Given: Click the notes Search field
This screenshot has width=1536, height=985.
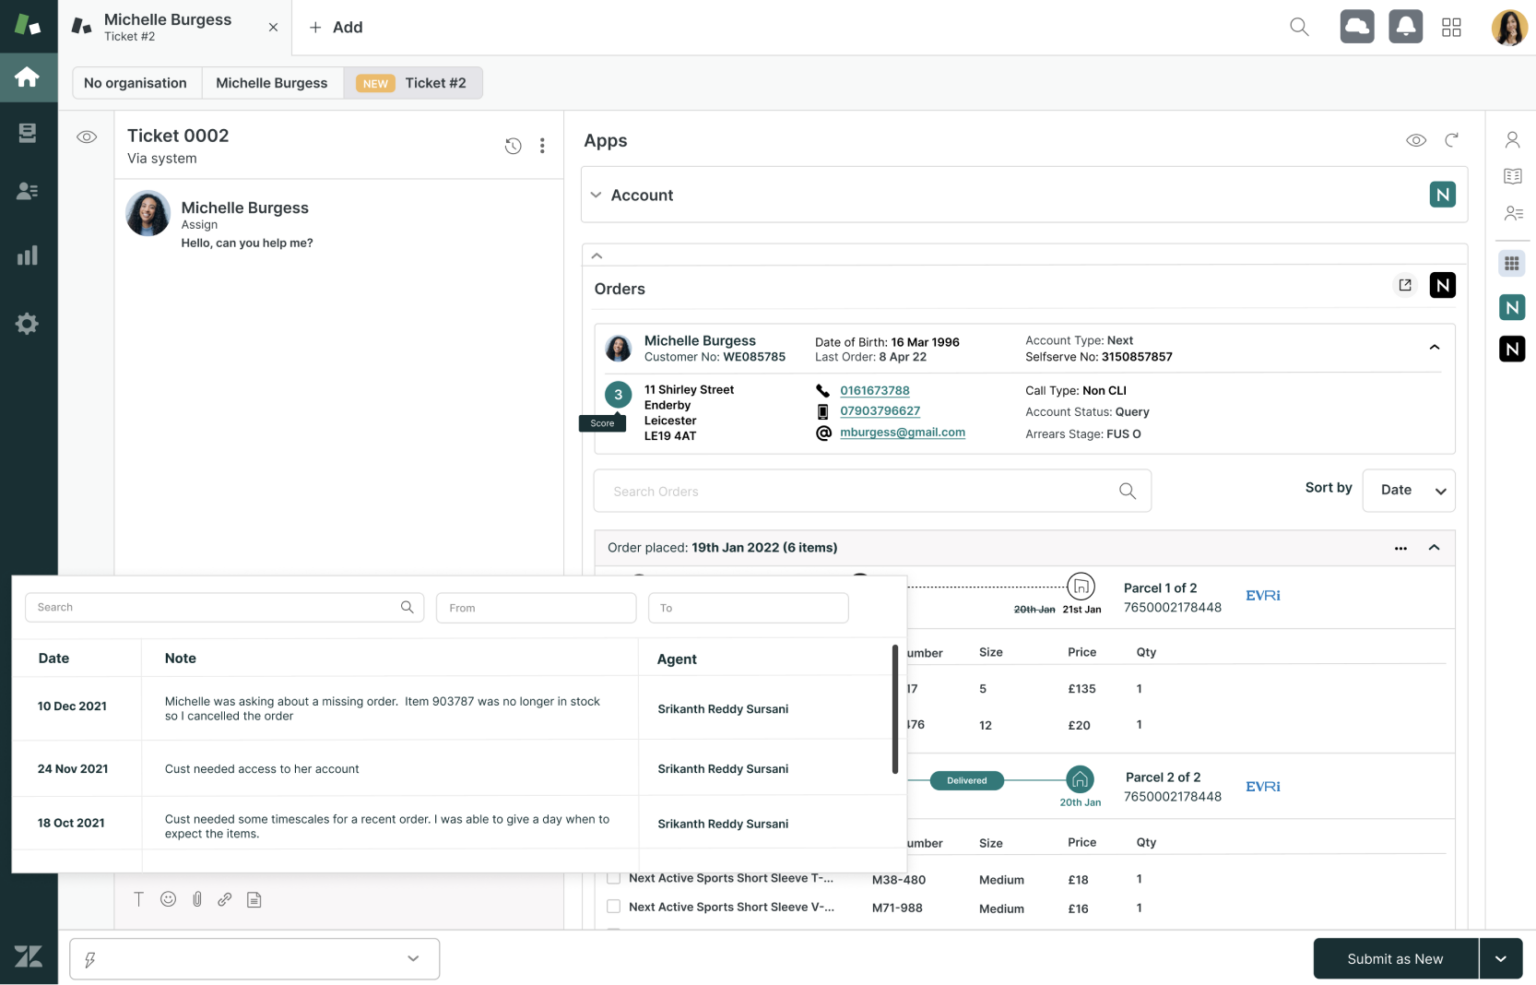Looking at the screenshot, I should [x=224, y=607].
